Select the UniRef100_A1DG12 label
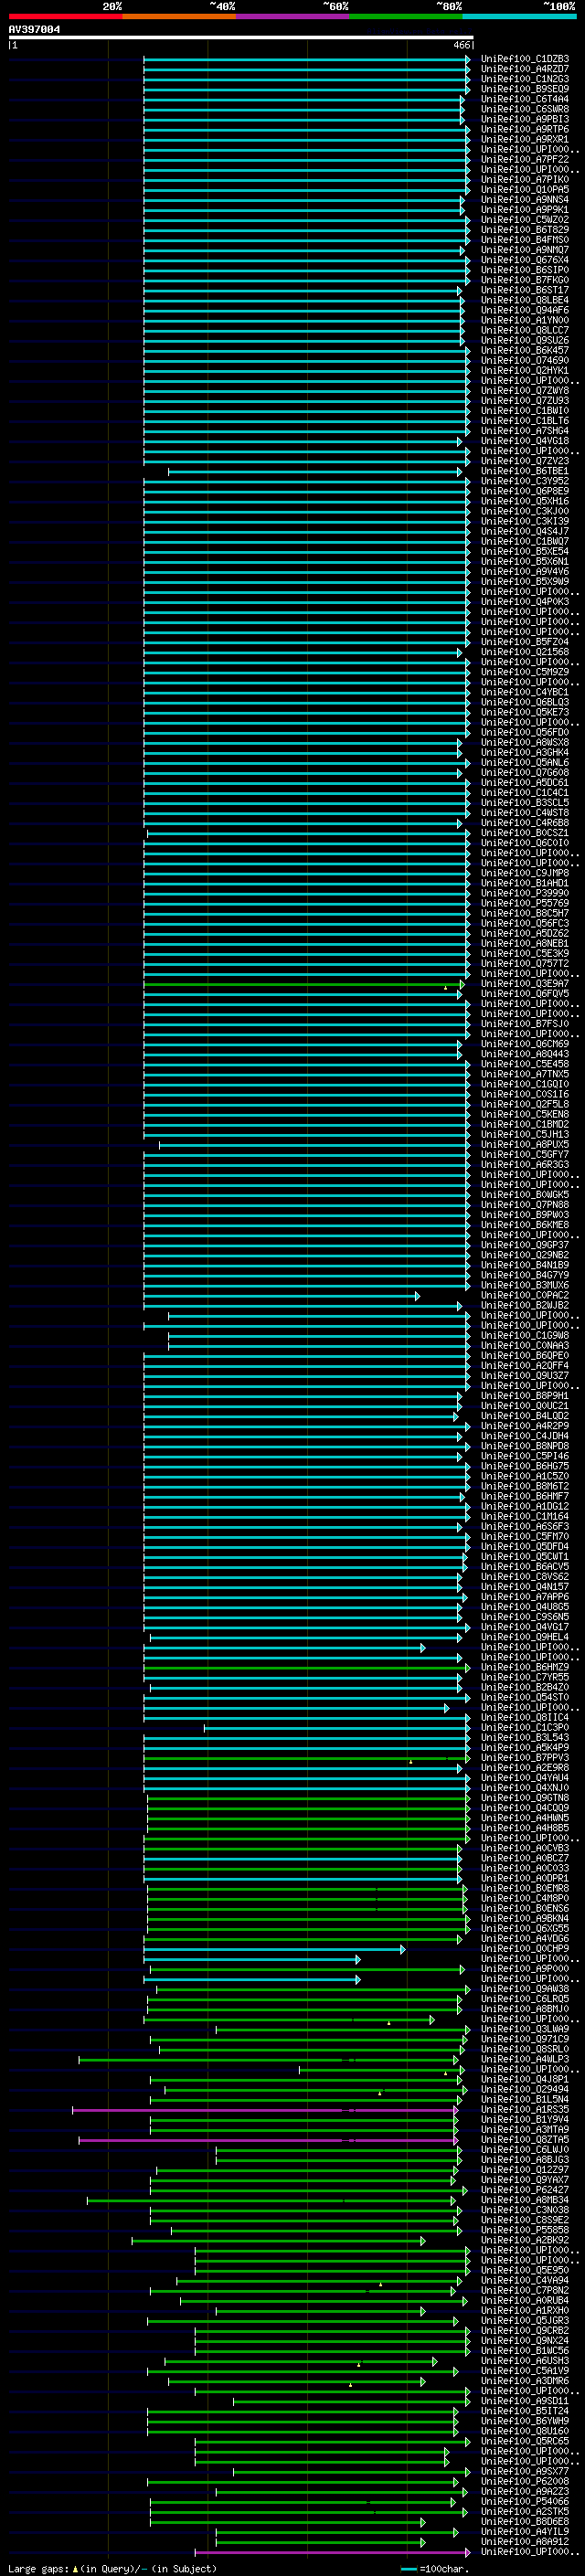 (x=525, y=1506)
